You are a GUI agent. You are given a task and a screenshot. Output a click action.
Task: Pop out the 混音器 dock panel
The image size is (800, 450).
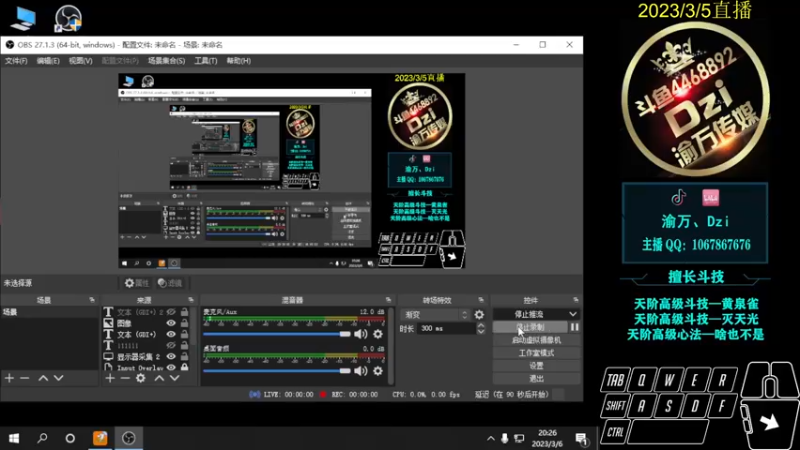(388, 300)
